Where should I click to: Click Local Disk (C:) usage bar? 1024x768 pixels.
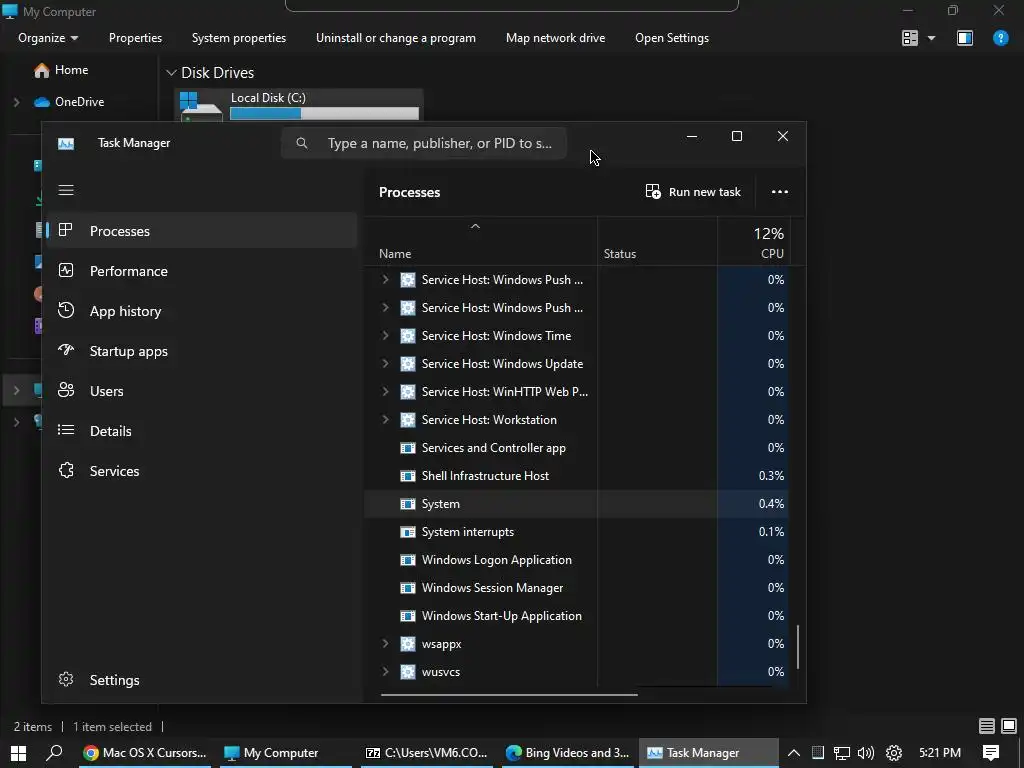click(325, 114)
